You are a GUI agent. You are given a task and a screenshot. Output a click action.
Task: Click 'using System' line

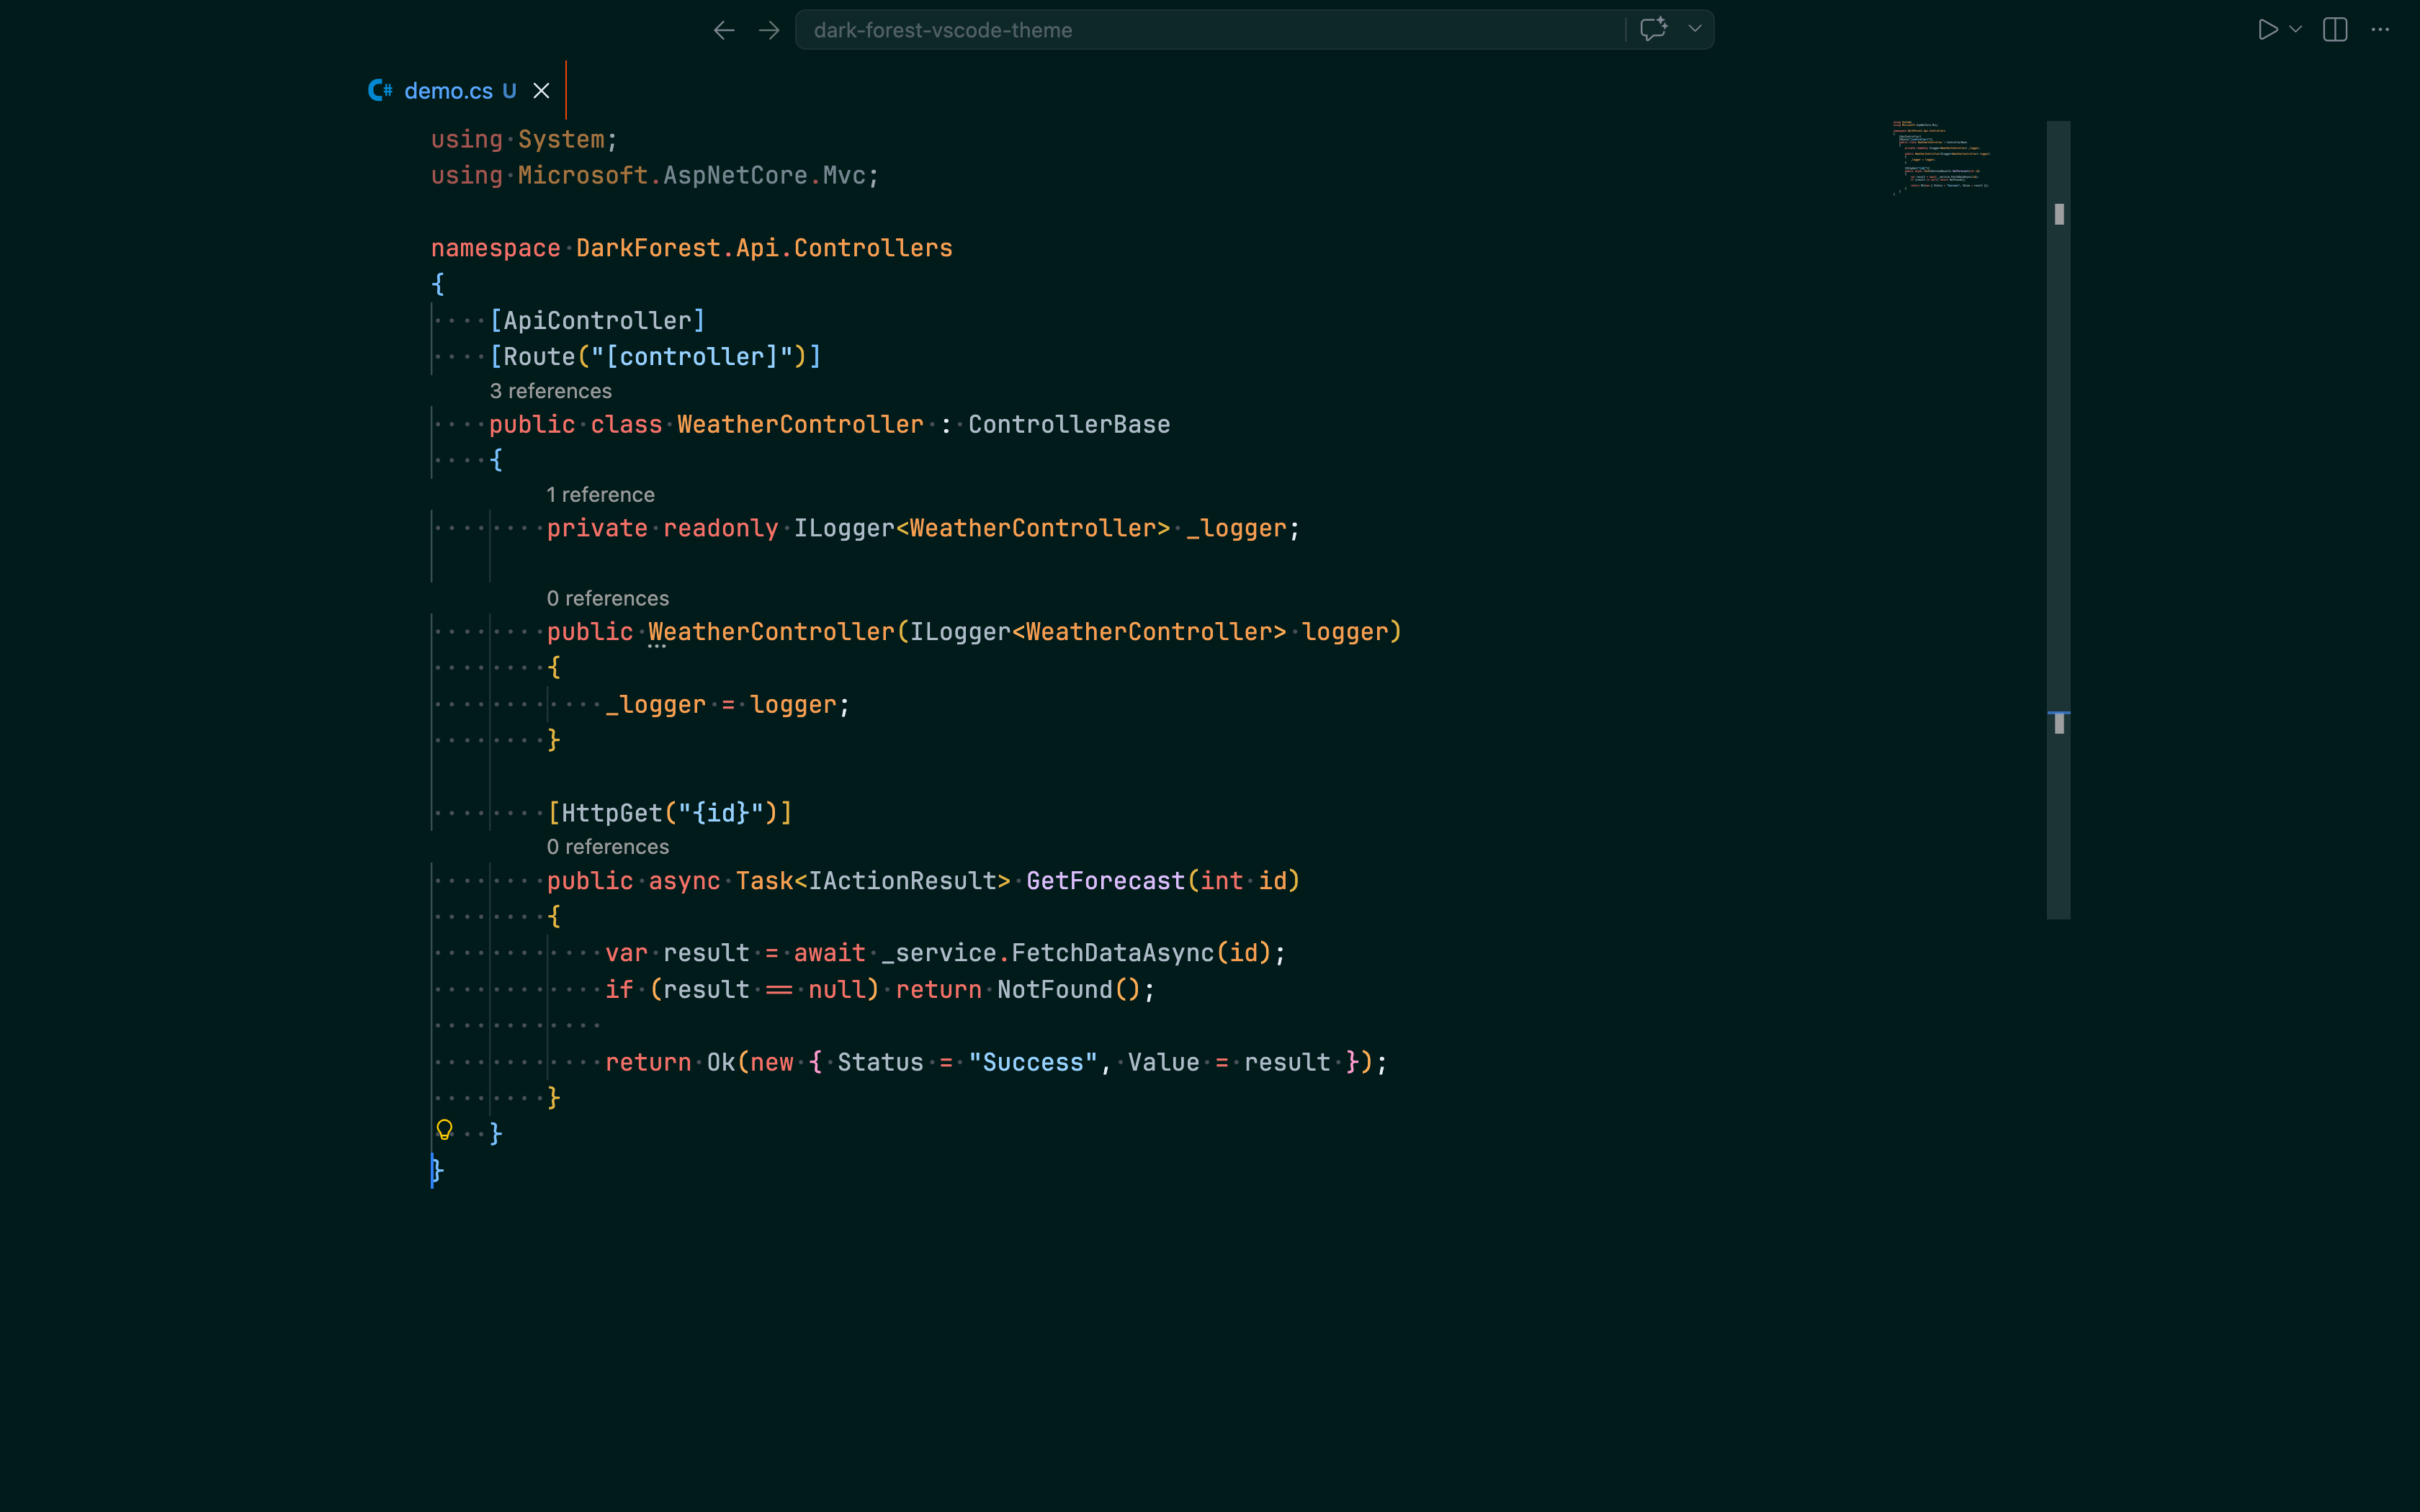pyautogui.click(x=524, y=140)
